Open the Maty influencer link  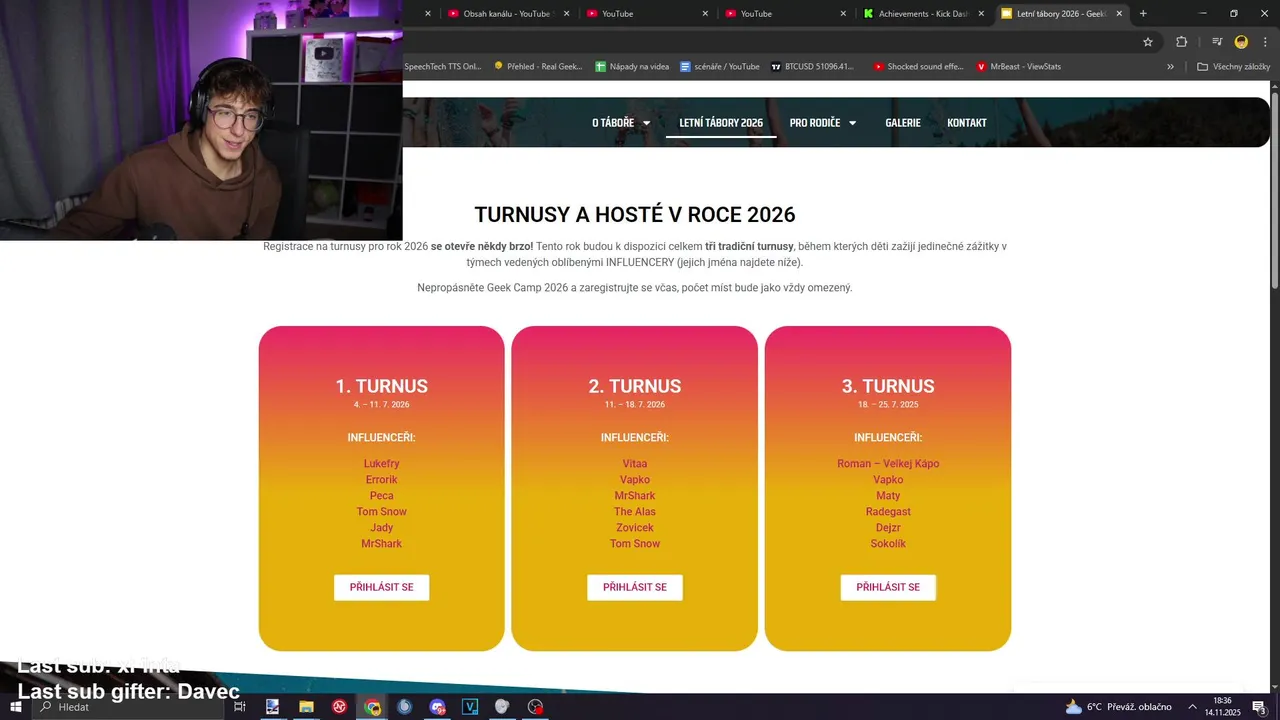tap(888, 496)
